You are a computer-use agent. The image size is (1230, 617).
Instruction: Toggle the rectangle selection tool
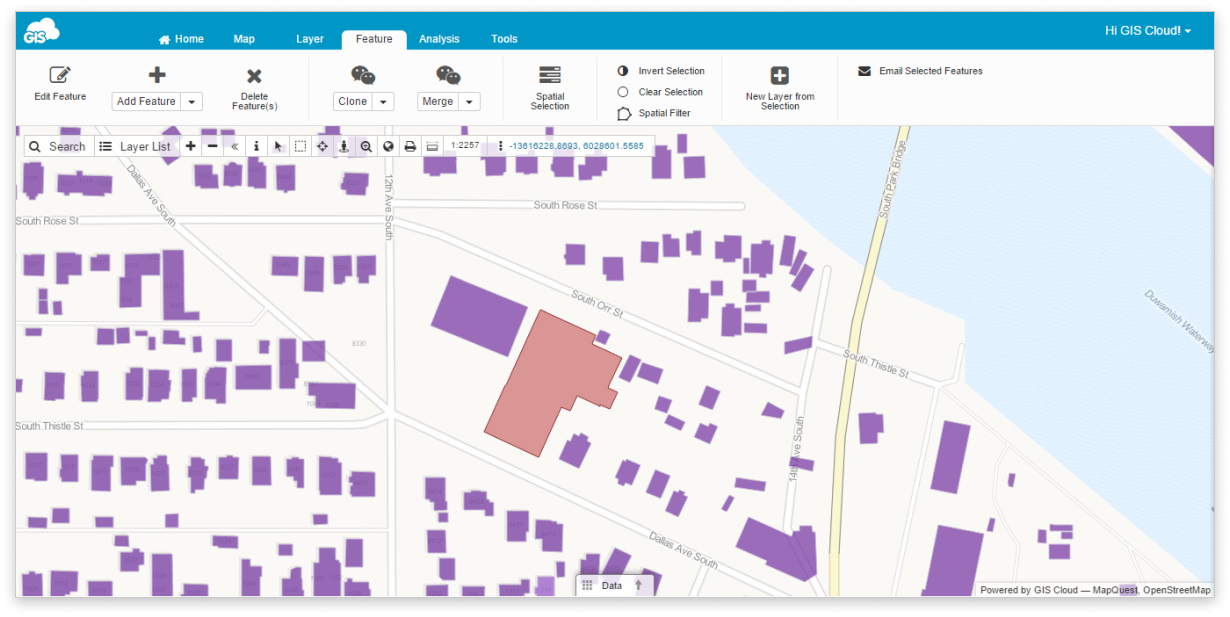click(x=300, y=146)
